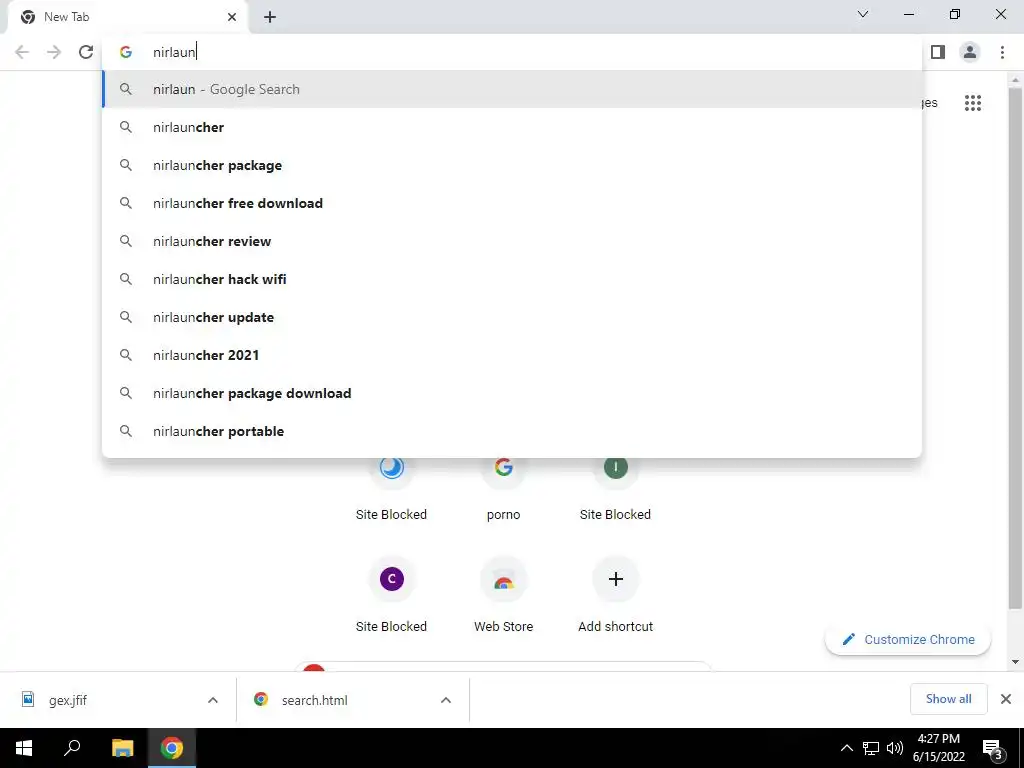
Task: Close the New Tab tab
Action: click(x=232, y=17)
